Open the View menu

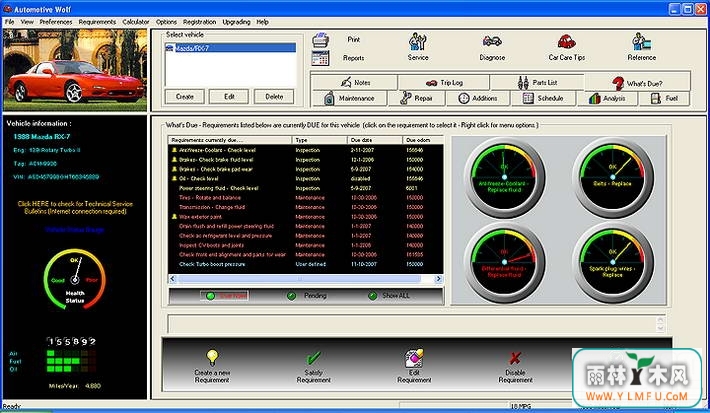(27, 22)
